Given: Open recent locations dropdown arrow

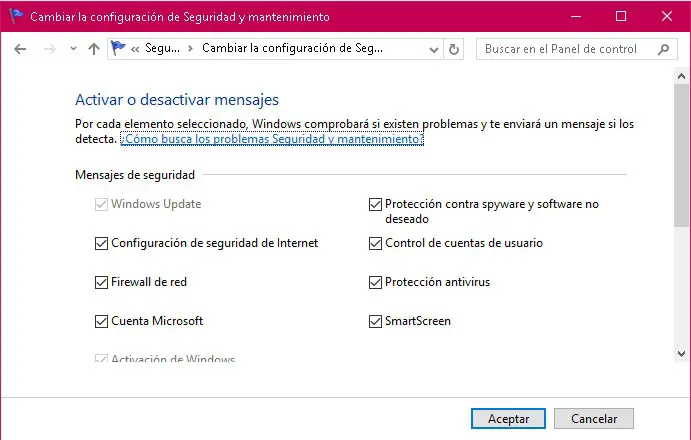Looking at the screenshot, I should pyautogui.click(x=73, y=49).
